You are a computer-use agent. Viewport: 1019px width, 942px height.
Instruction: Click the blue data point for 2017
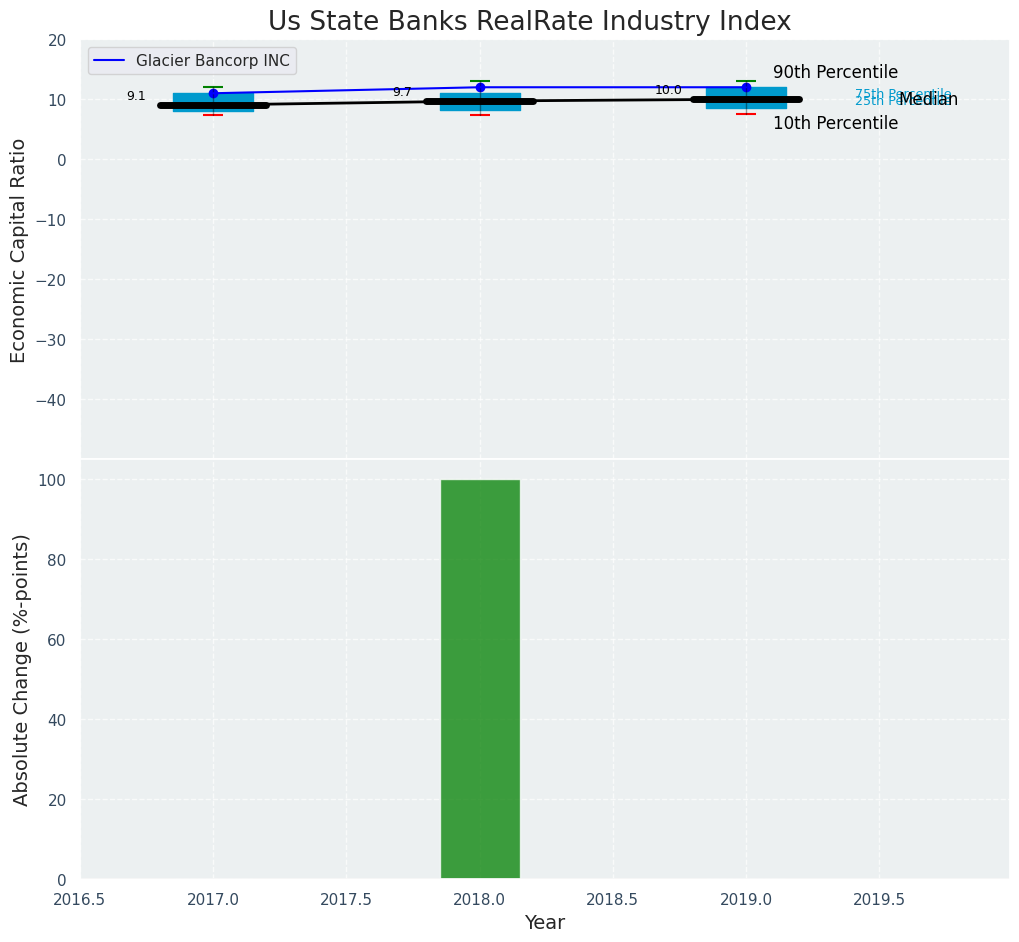pos(213,93)
